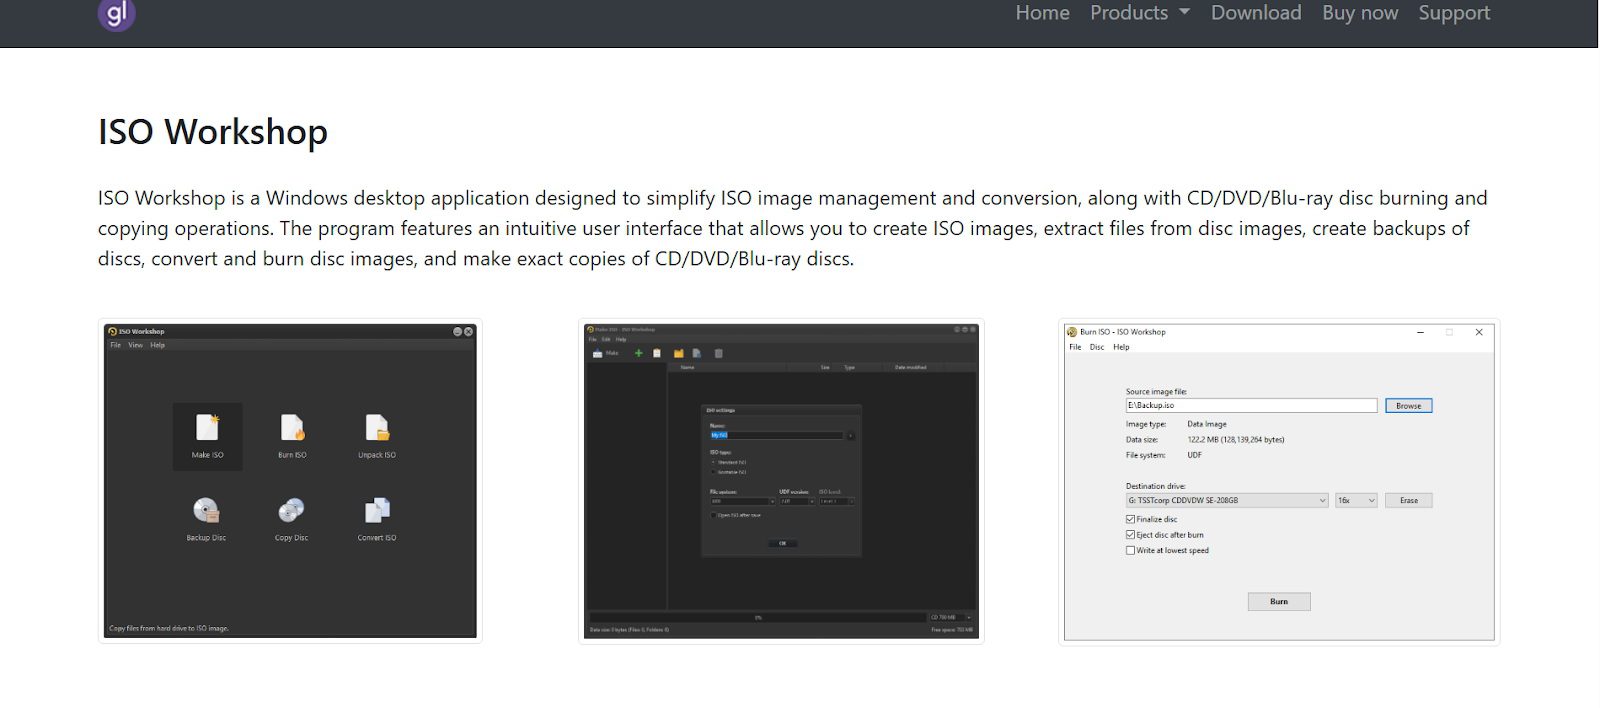
Task: Enable Write at lowest speed
Action: click(1130, 550)
